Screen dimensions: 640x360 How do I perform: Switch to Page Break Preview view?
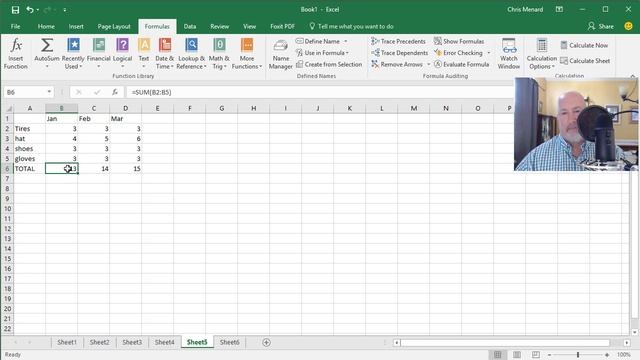[x=536, y=355]
